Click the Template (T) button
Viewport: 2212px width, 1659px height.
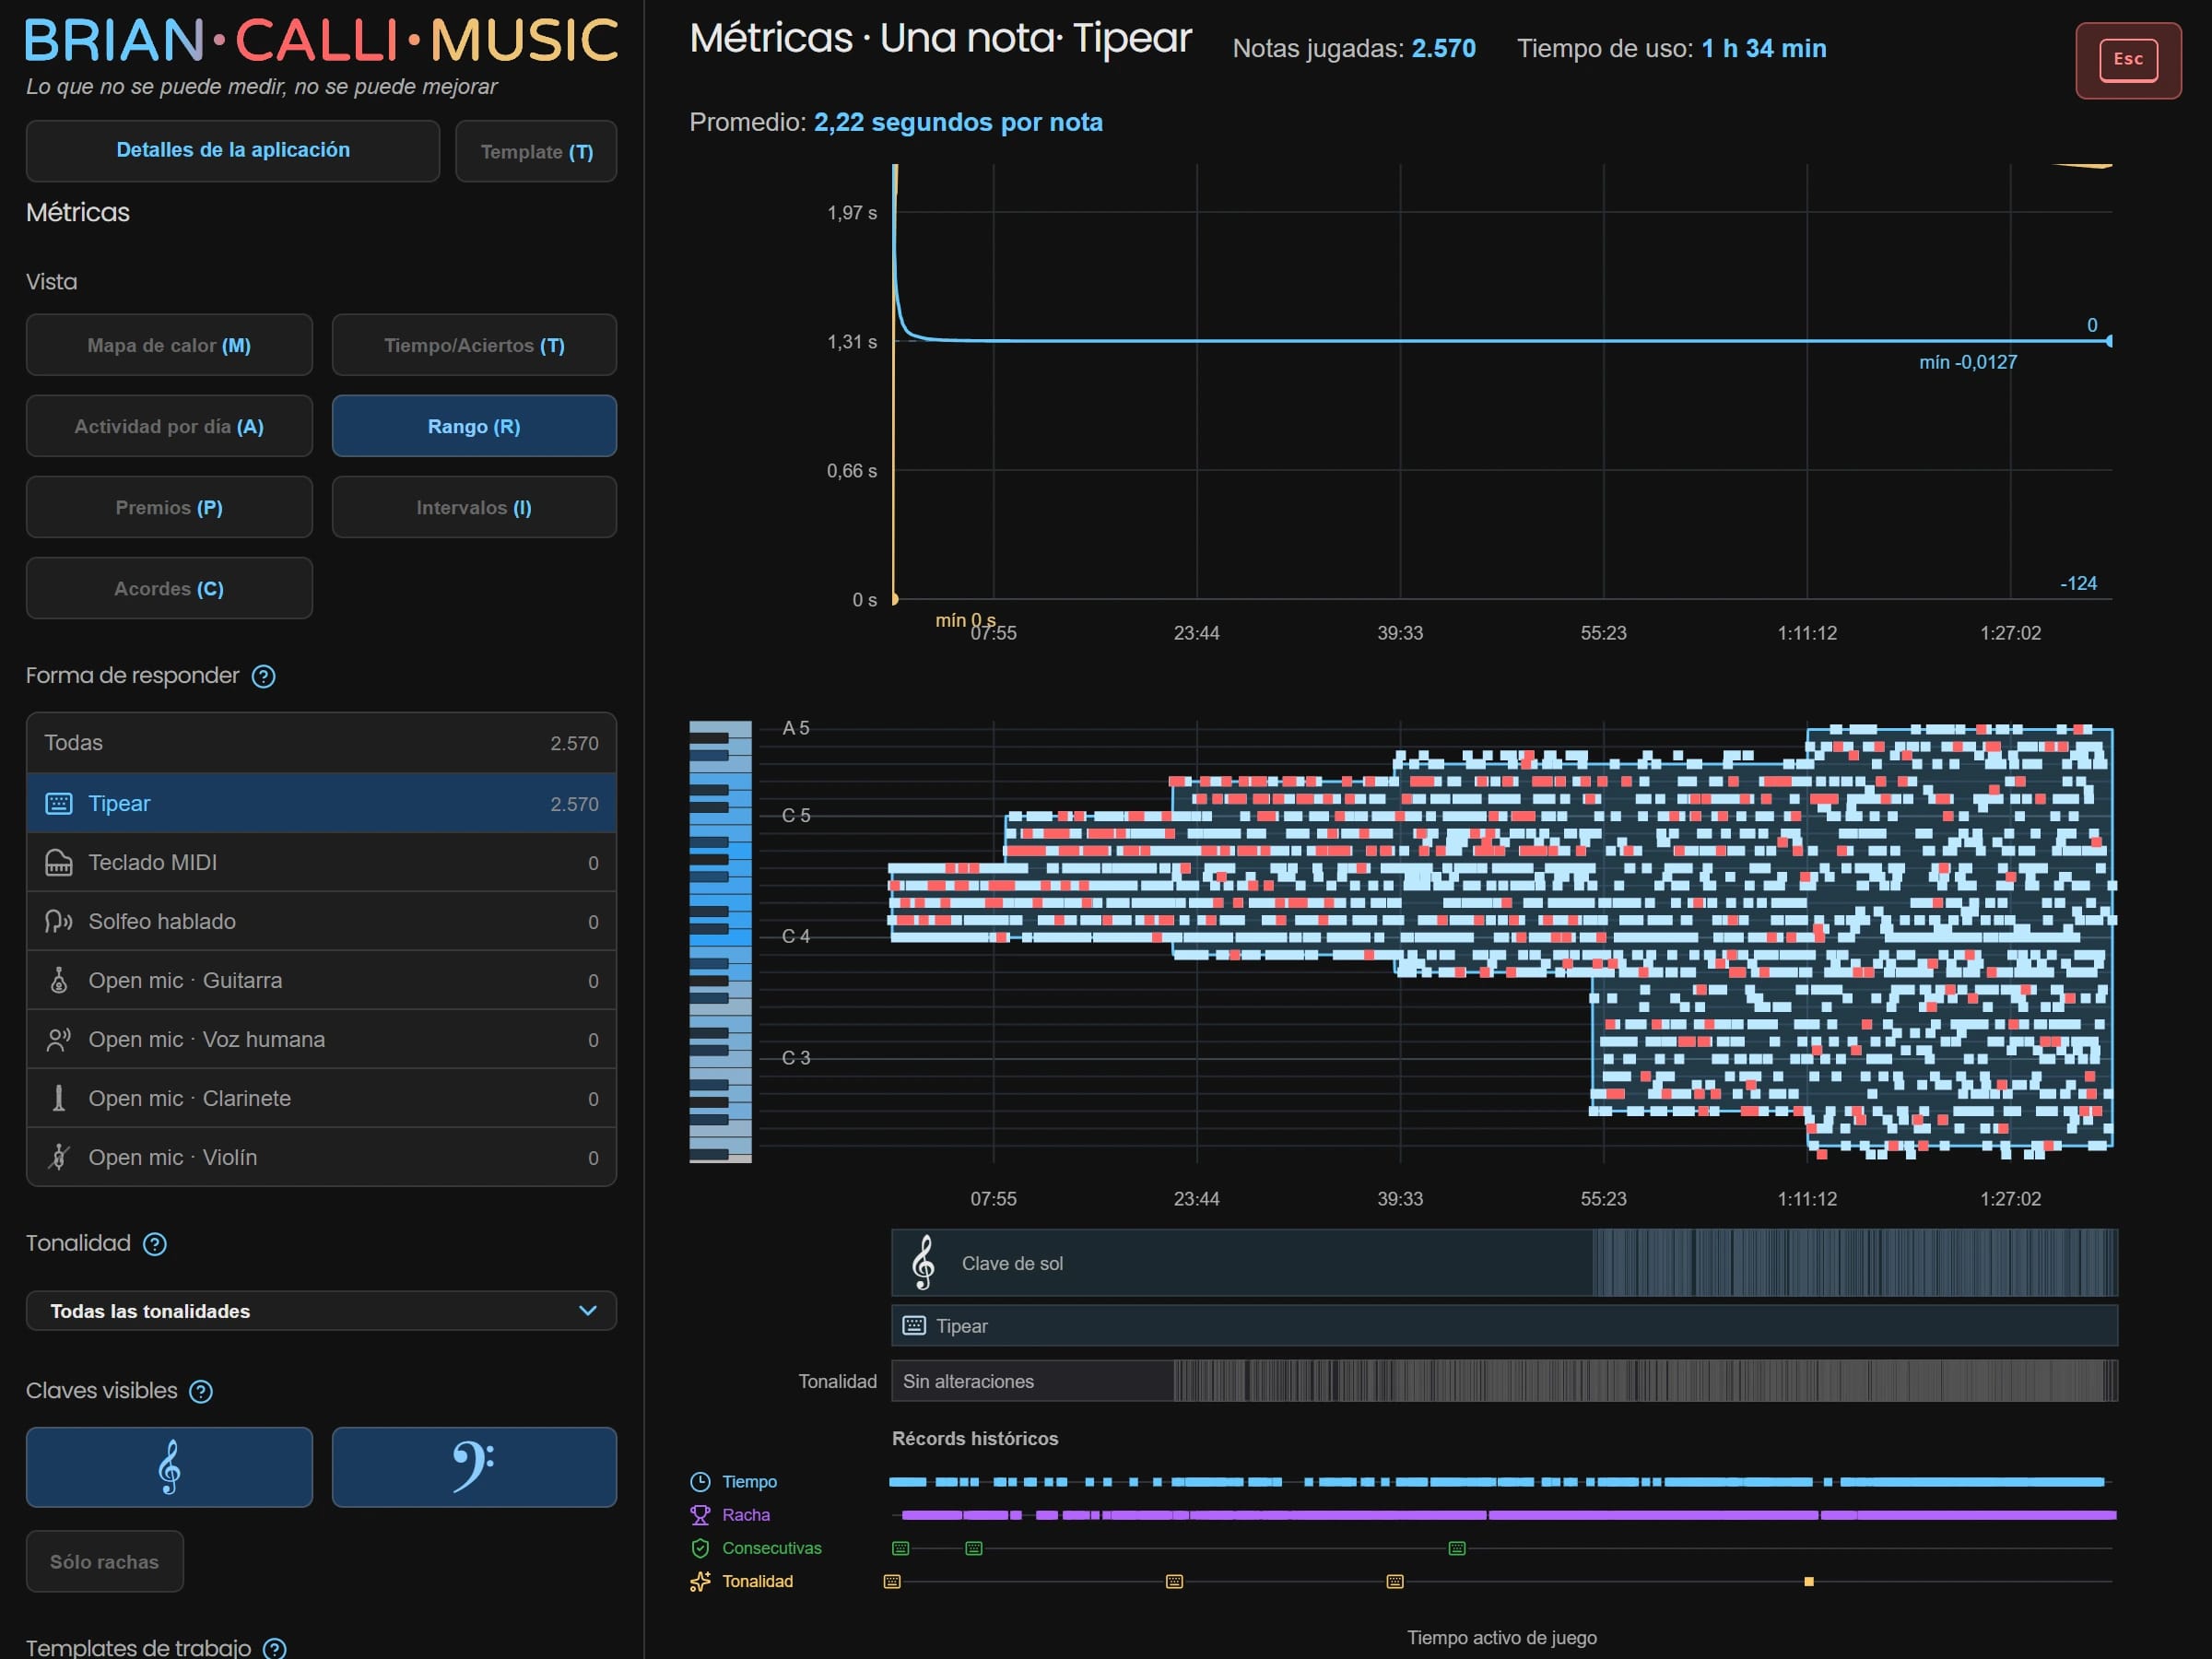tap(536, 151)
